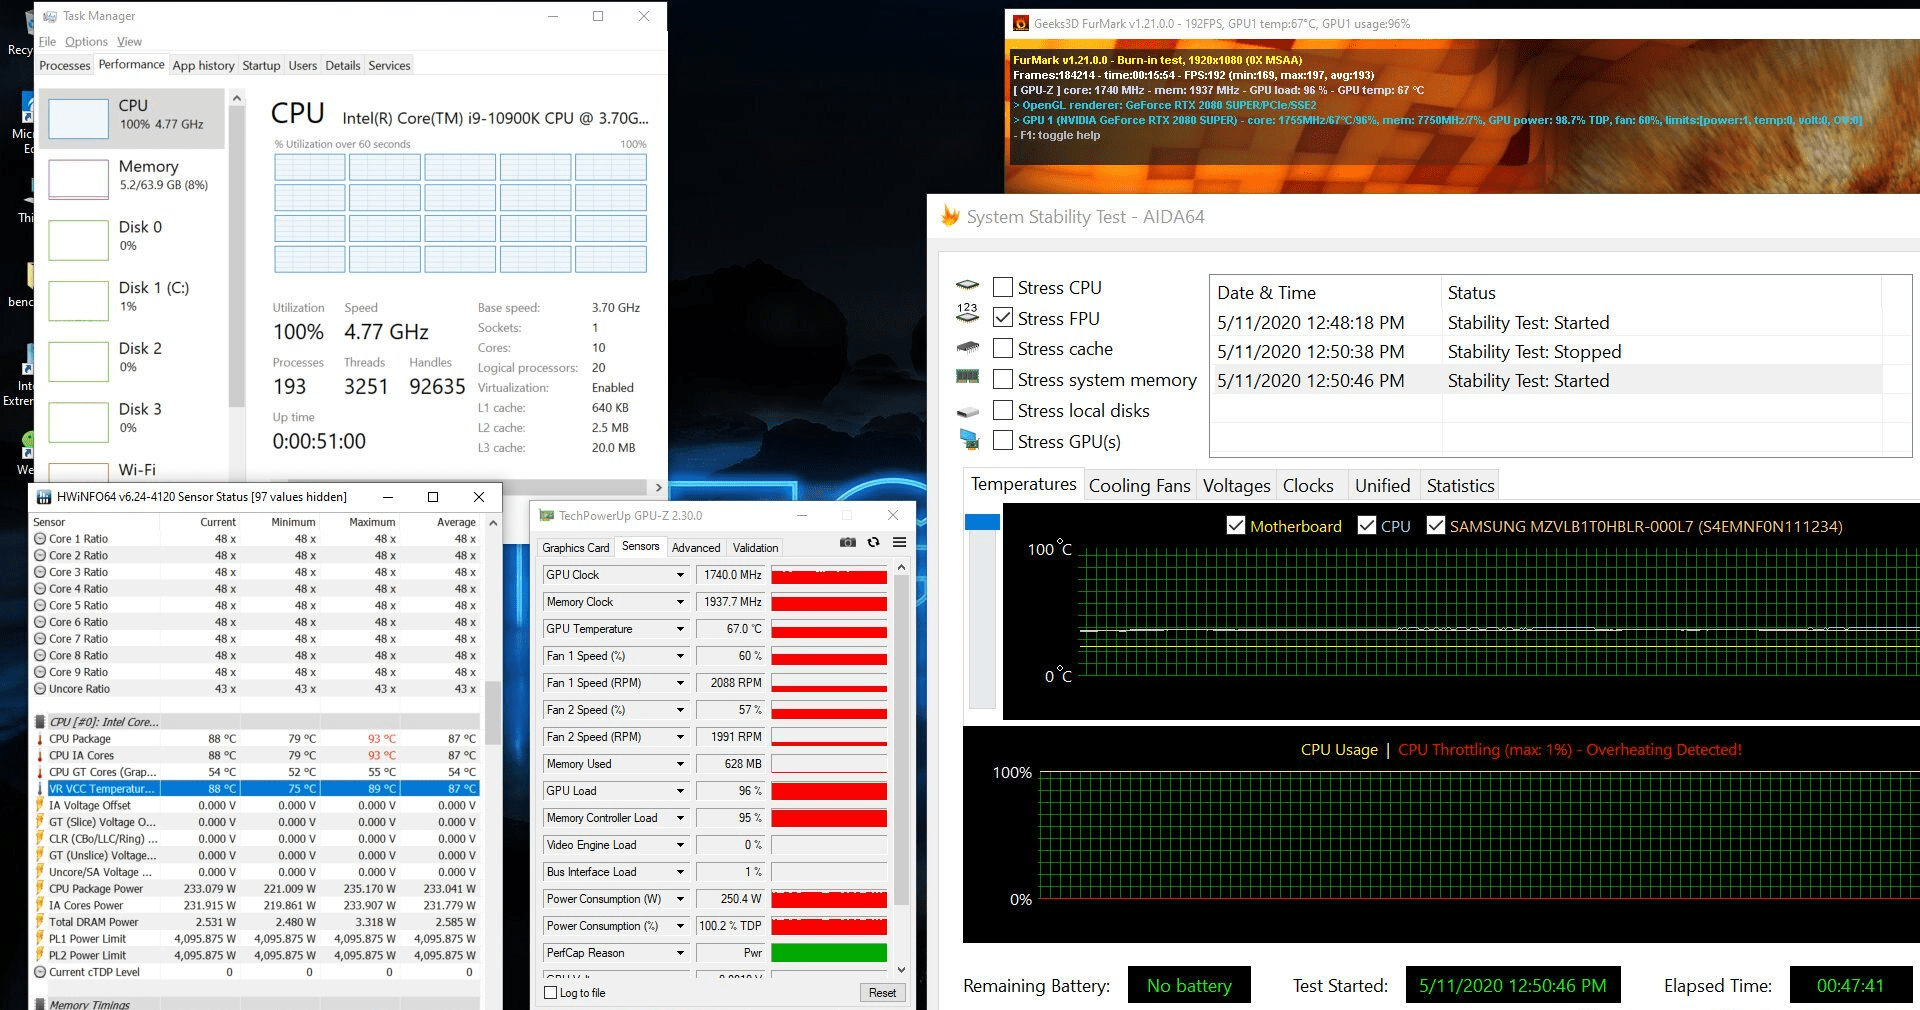Viewport: 1920px width, 1010px height.
Task: Click the thermometer icon for CPU IA Cores
Action: [40, 756]
